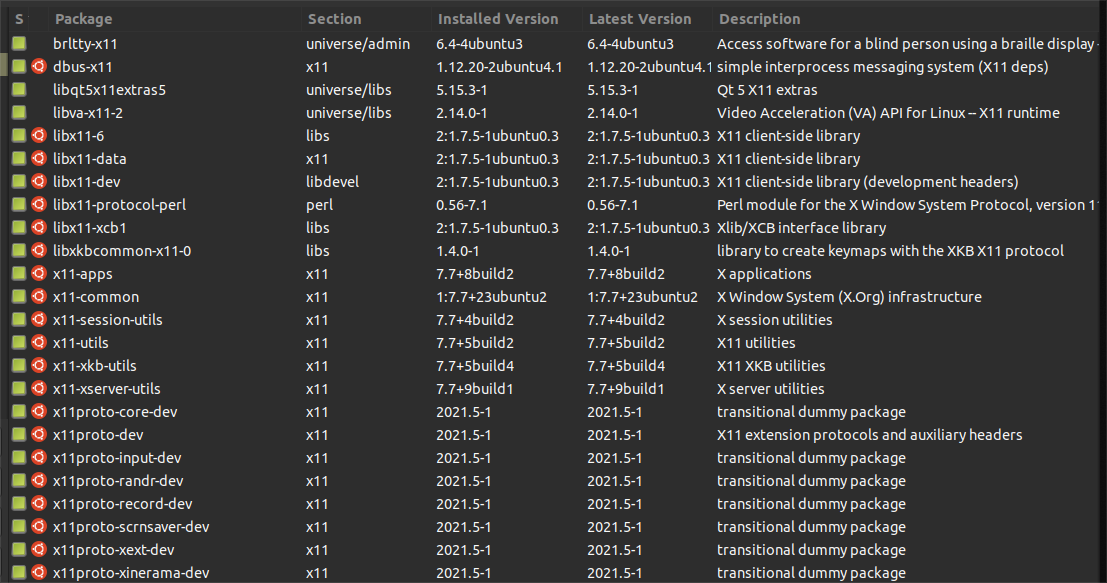The height and width of the screenshot is (583, 1107).
Task: Click the status box for x11proto-xinerama-dev
Action: click(19, 572)
